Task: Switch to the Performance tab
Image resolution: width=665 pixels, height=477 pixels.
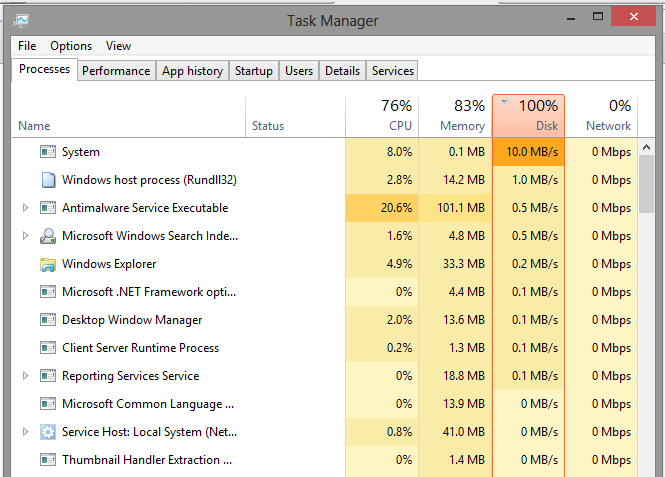Action: pyautogui.click(x=116, y=71)
